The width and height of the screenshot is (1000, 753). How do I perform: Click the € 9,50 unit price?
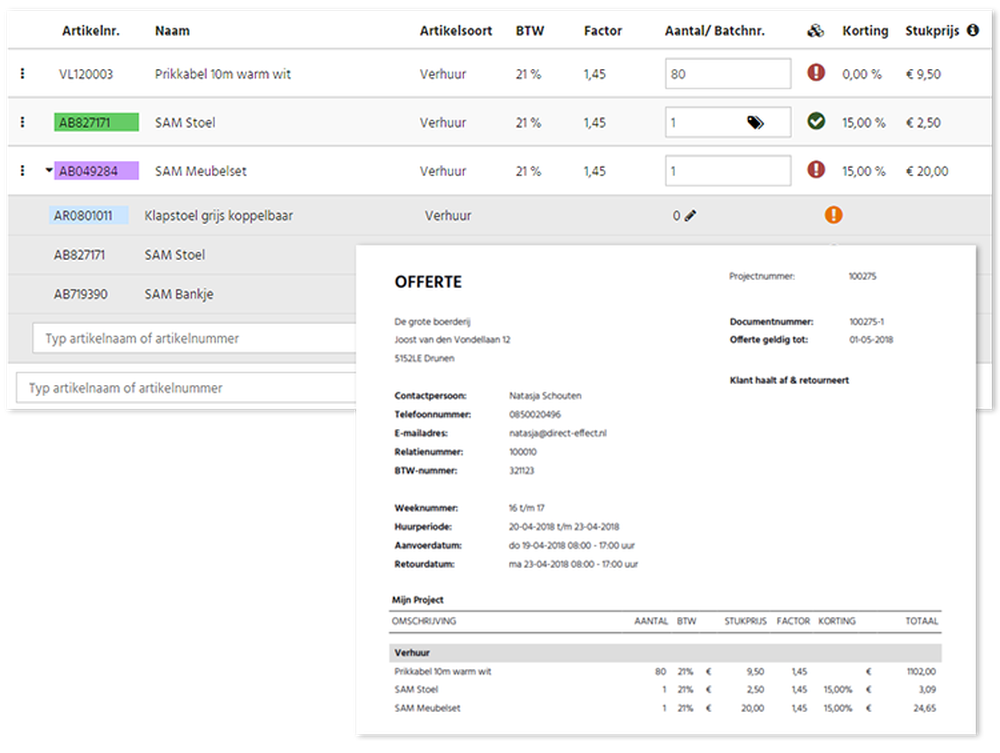coord(923,74)
